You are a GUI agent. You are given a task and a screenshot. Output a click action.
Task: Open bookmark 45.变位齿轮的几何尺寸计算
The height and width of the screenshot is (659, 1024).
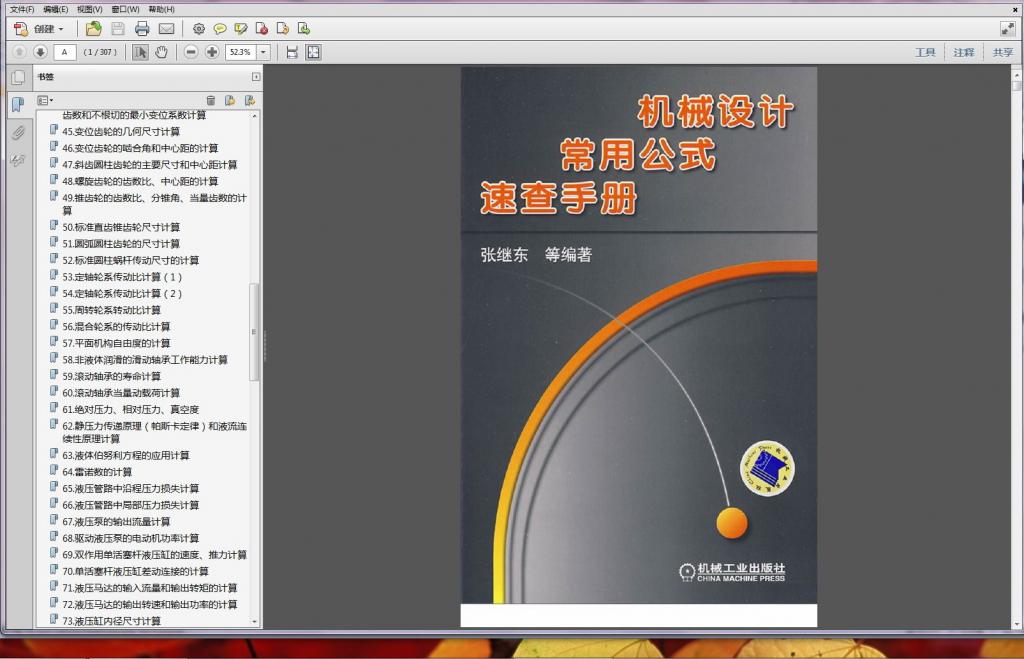click(121, 131)
